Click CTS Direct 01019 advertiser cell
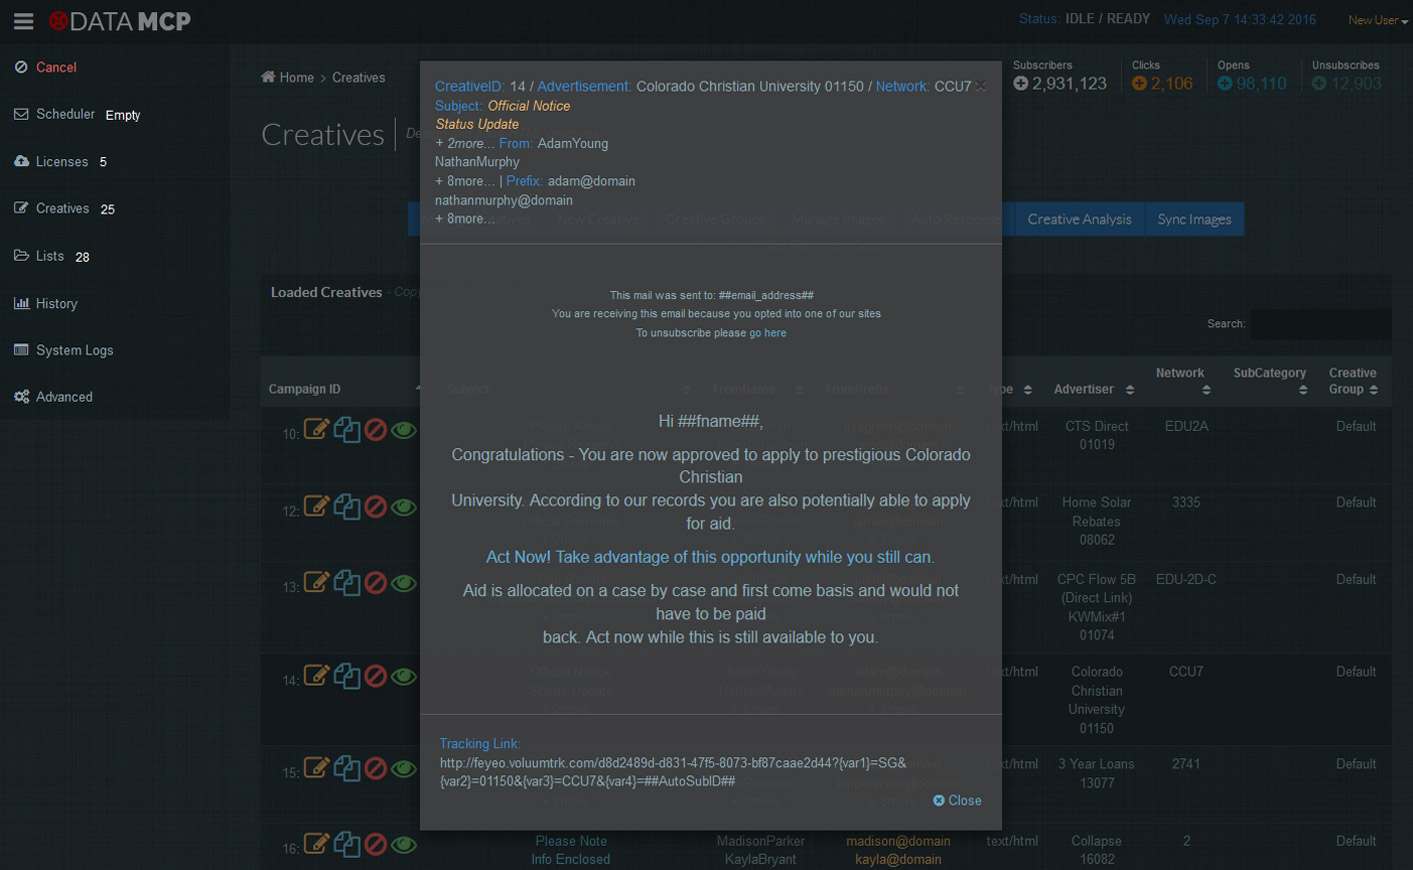Screen dimensions: 1413x870 point(1096,435)
